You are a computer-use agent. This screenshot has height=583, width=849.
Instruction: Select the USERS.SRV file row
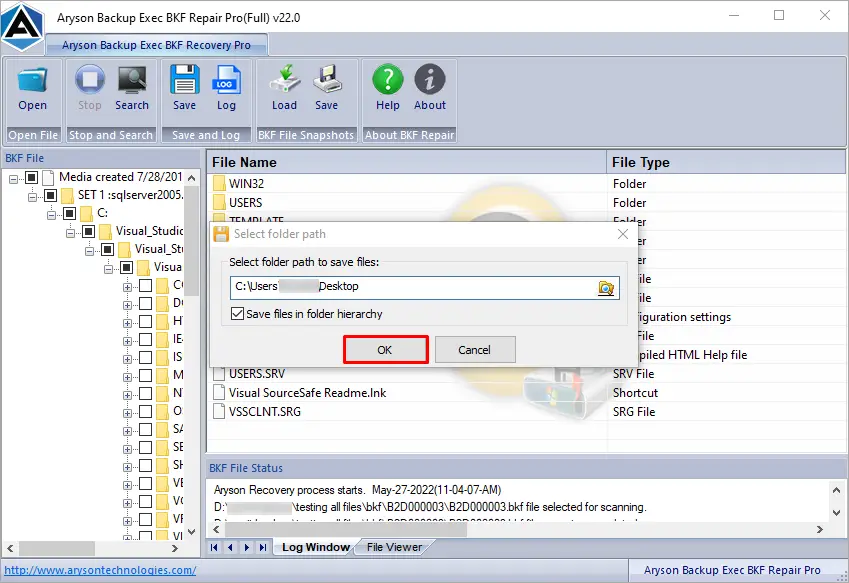tap(525, 374)
